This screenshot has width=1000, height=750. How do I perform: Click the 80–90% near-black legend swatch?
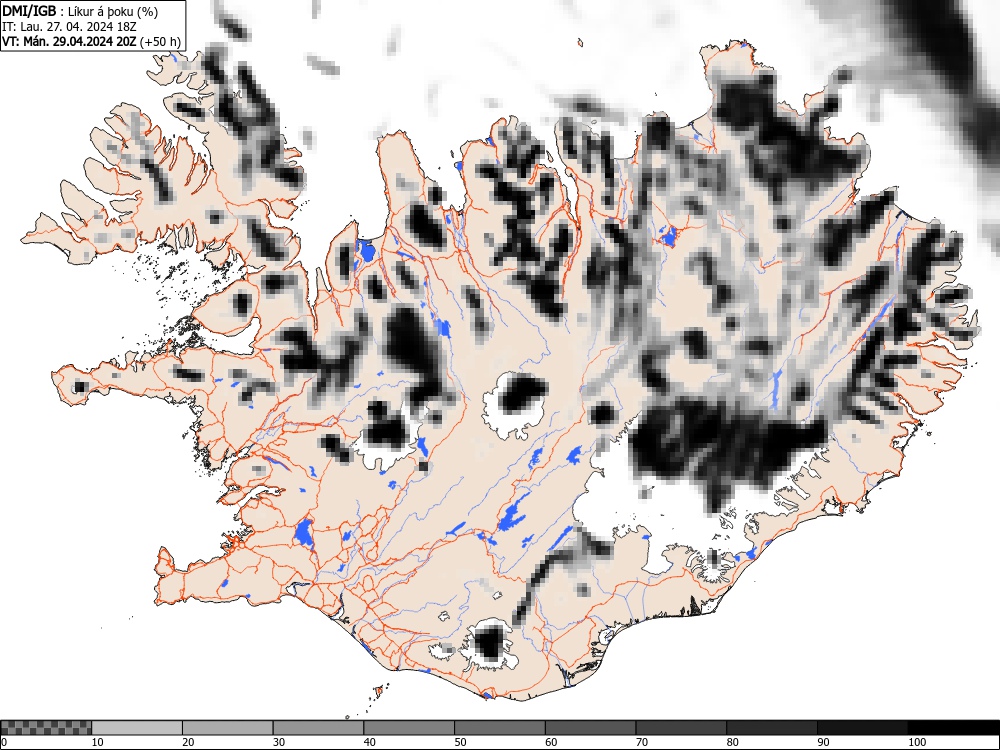point(772,728)
